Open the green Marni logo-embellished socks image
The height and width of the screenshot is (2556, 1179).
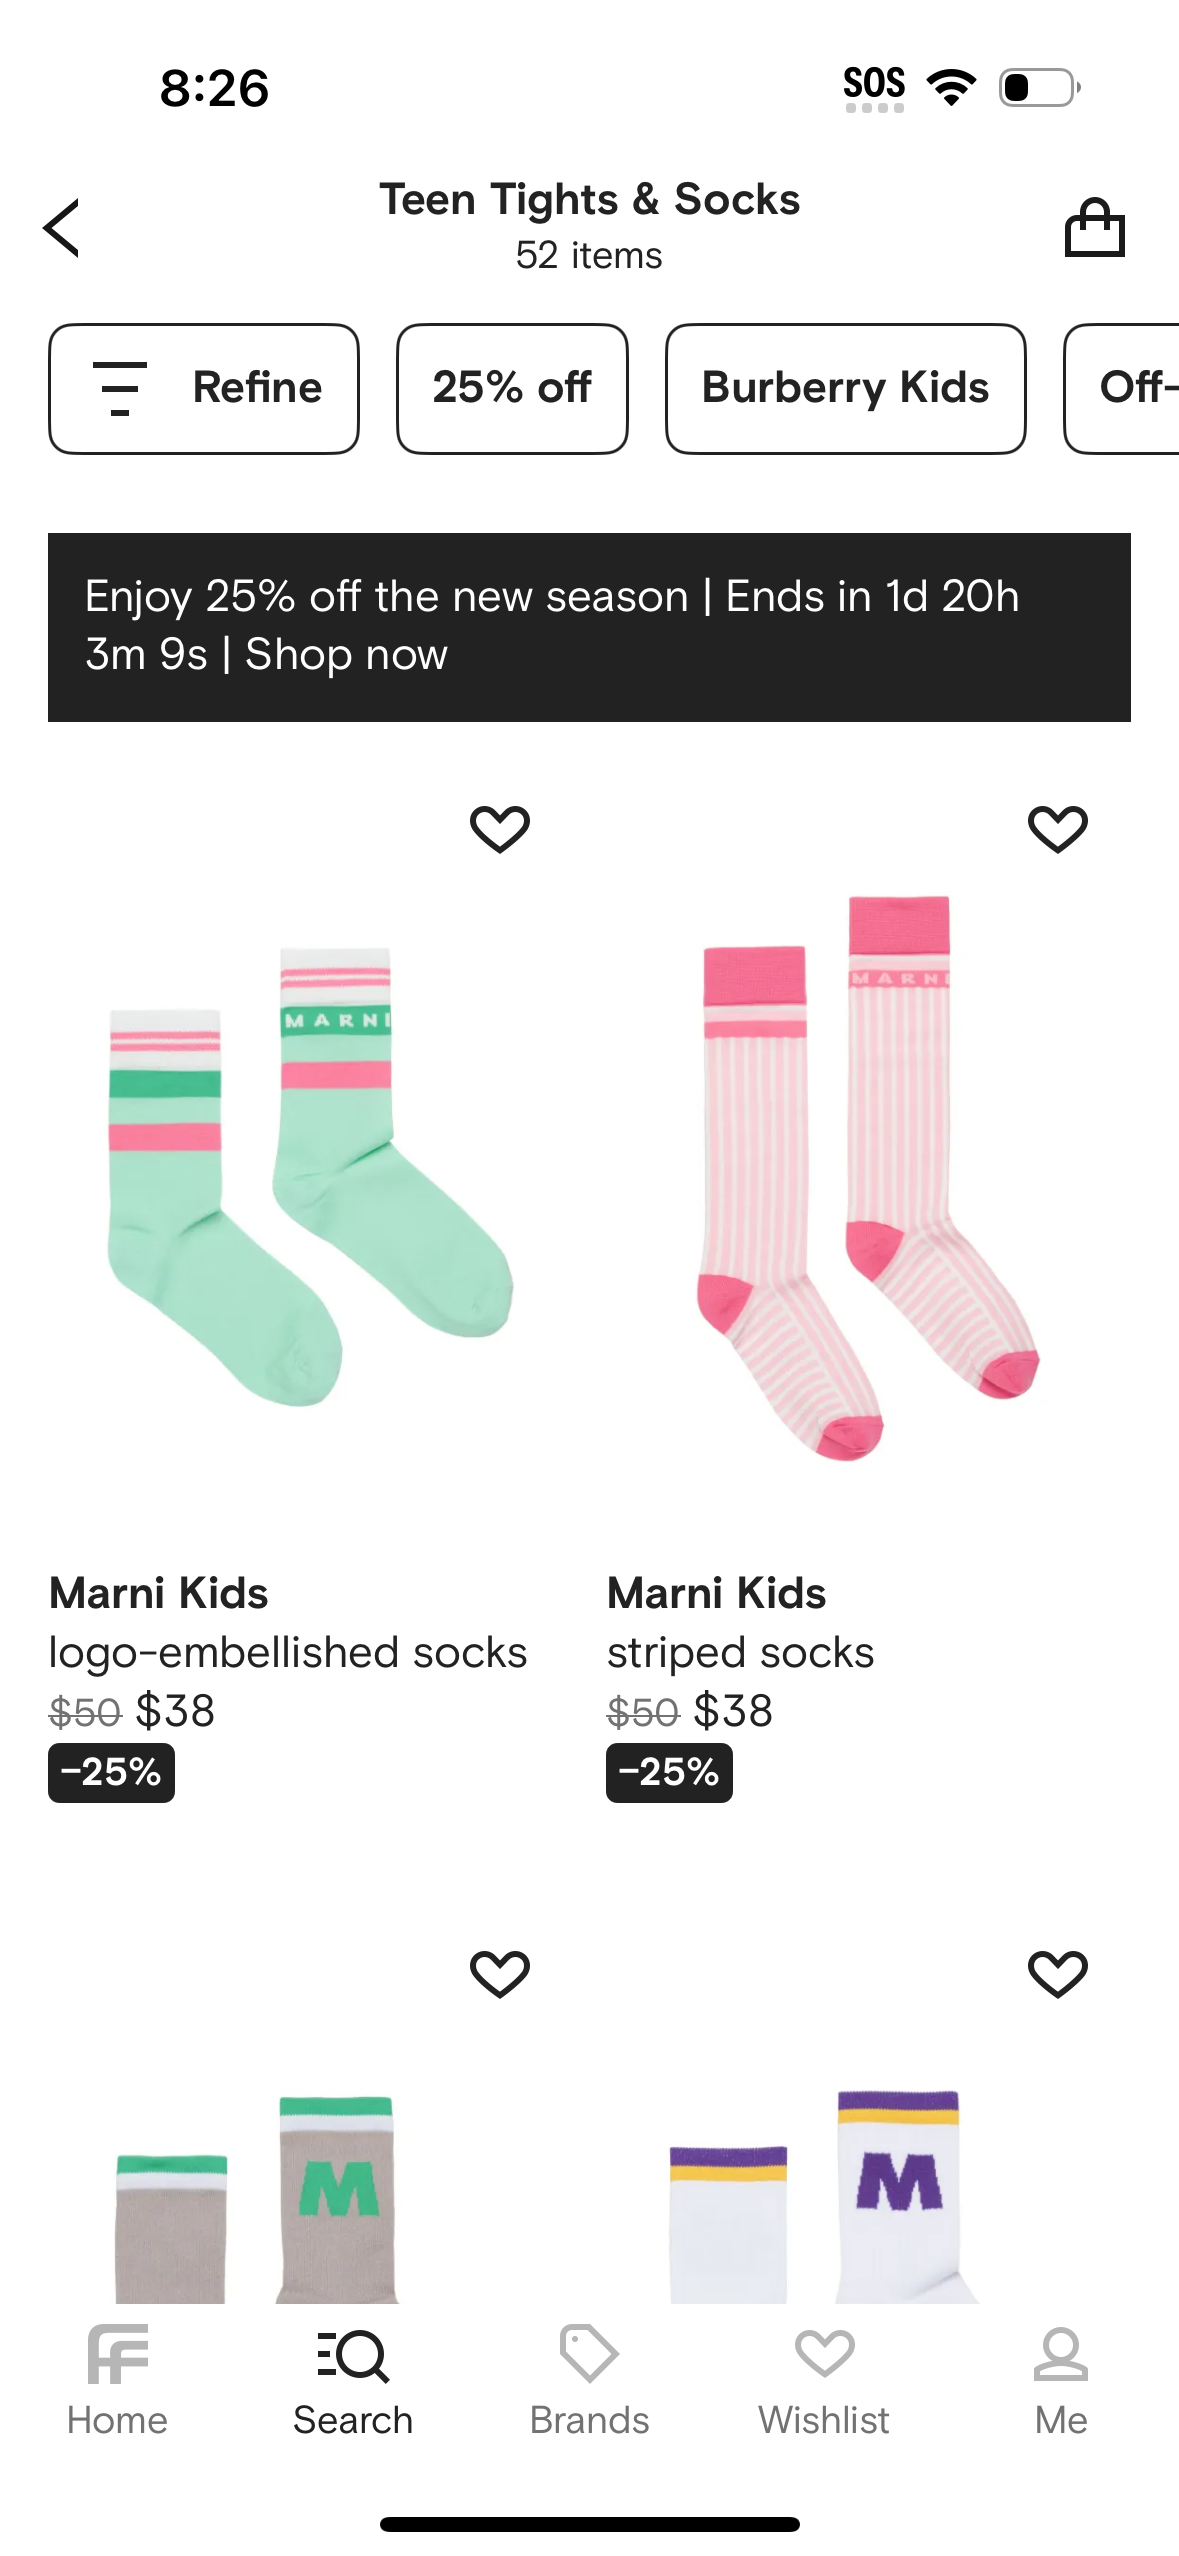310,1175
